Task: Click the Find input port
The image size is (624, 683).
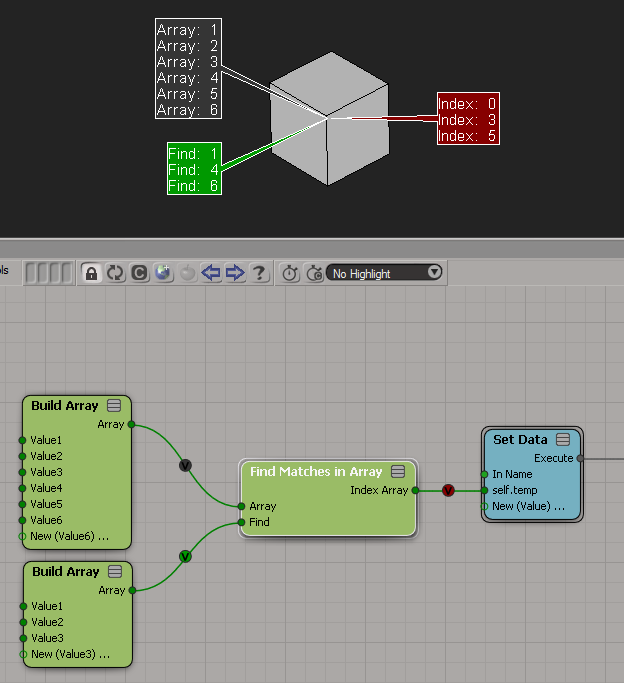Action: [241, 522]
